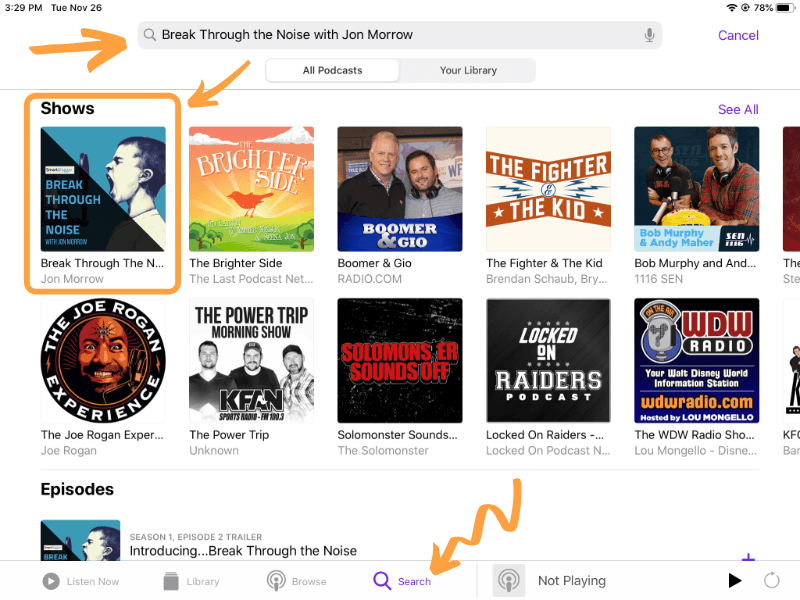The image size is (800, 600).
Task: Open The Power Trip Morning Show artwork
Action: [x=252, y=361]
